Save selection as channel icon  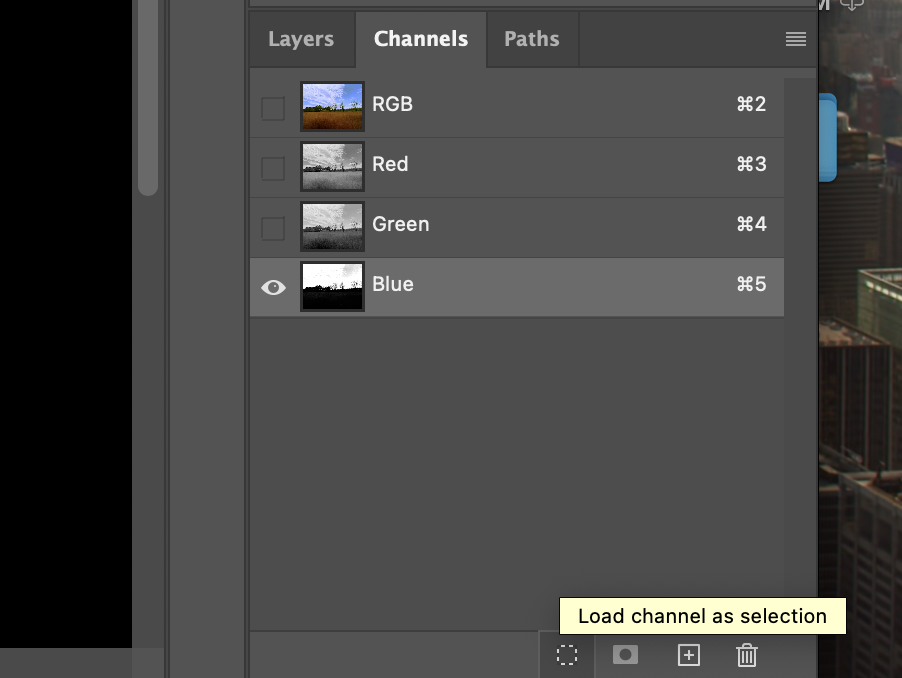click(625, 654)
